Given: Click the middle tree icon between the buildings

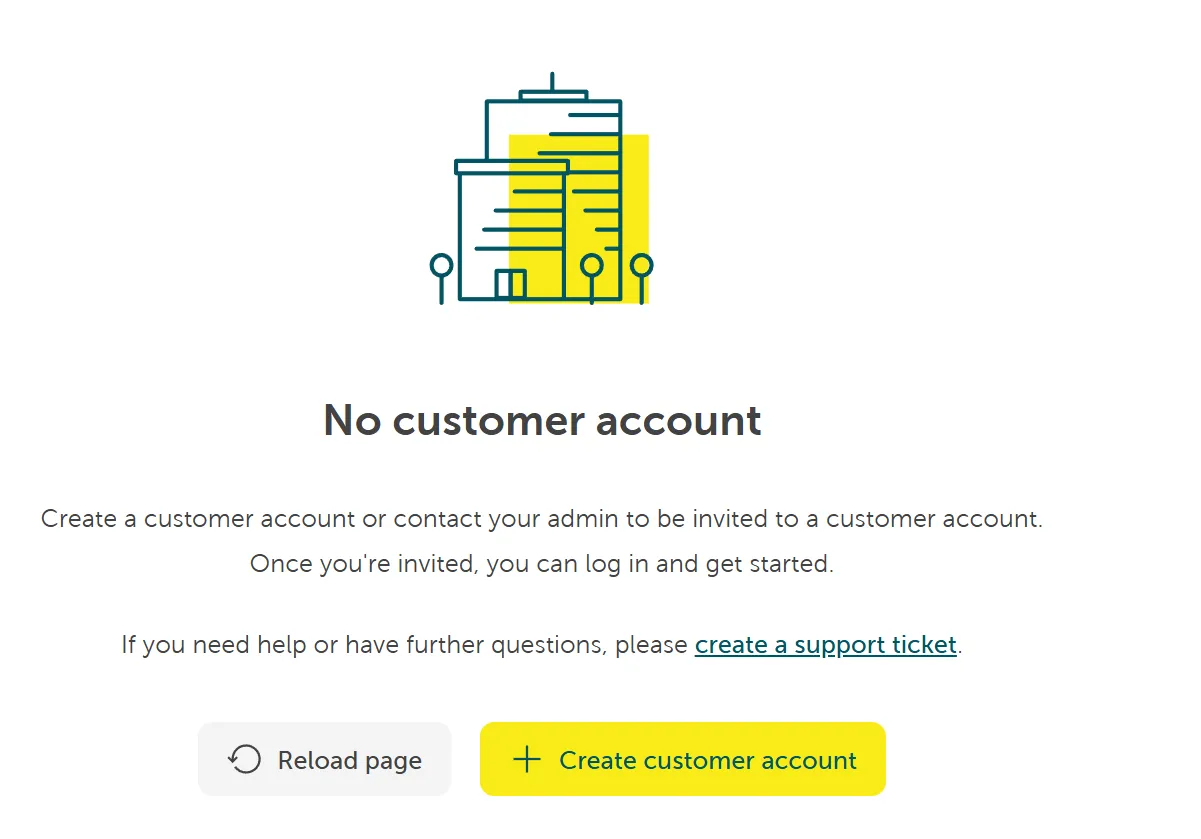Looking at the screenshot, I should (x=594, y=265).
